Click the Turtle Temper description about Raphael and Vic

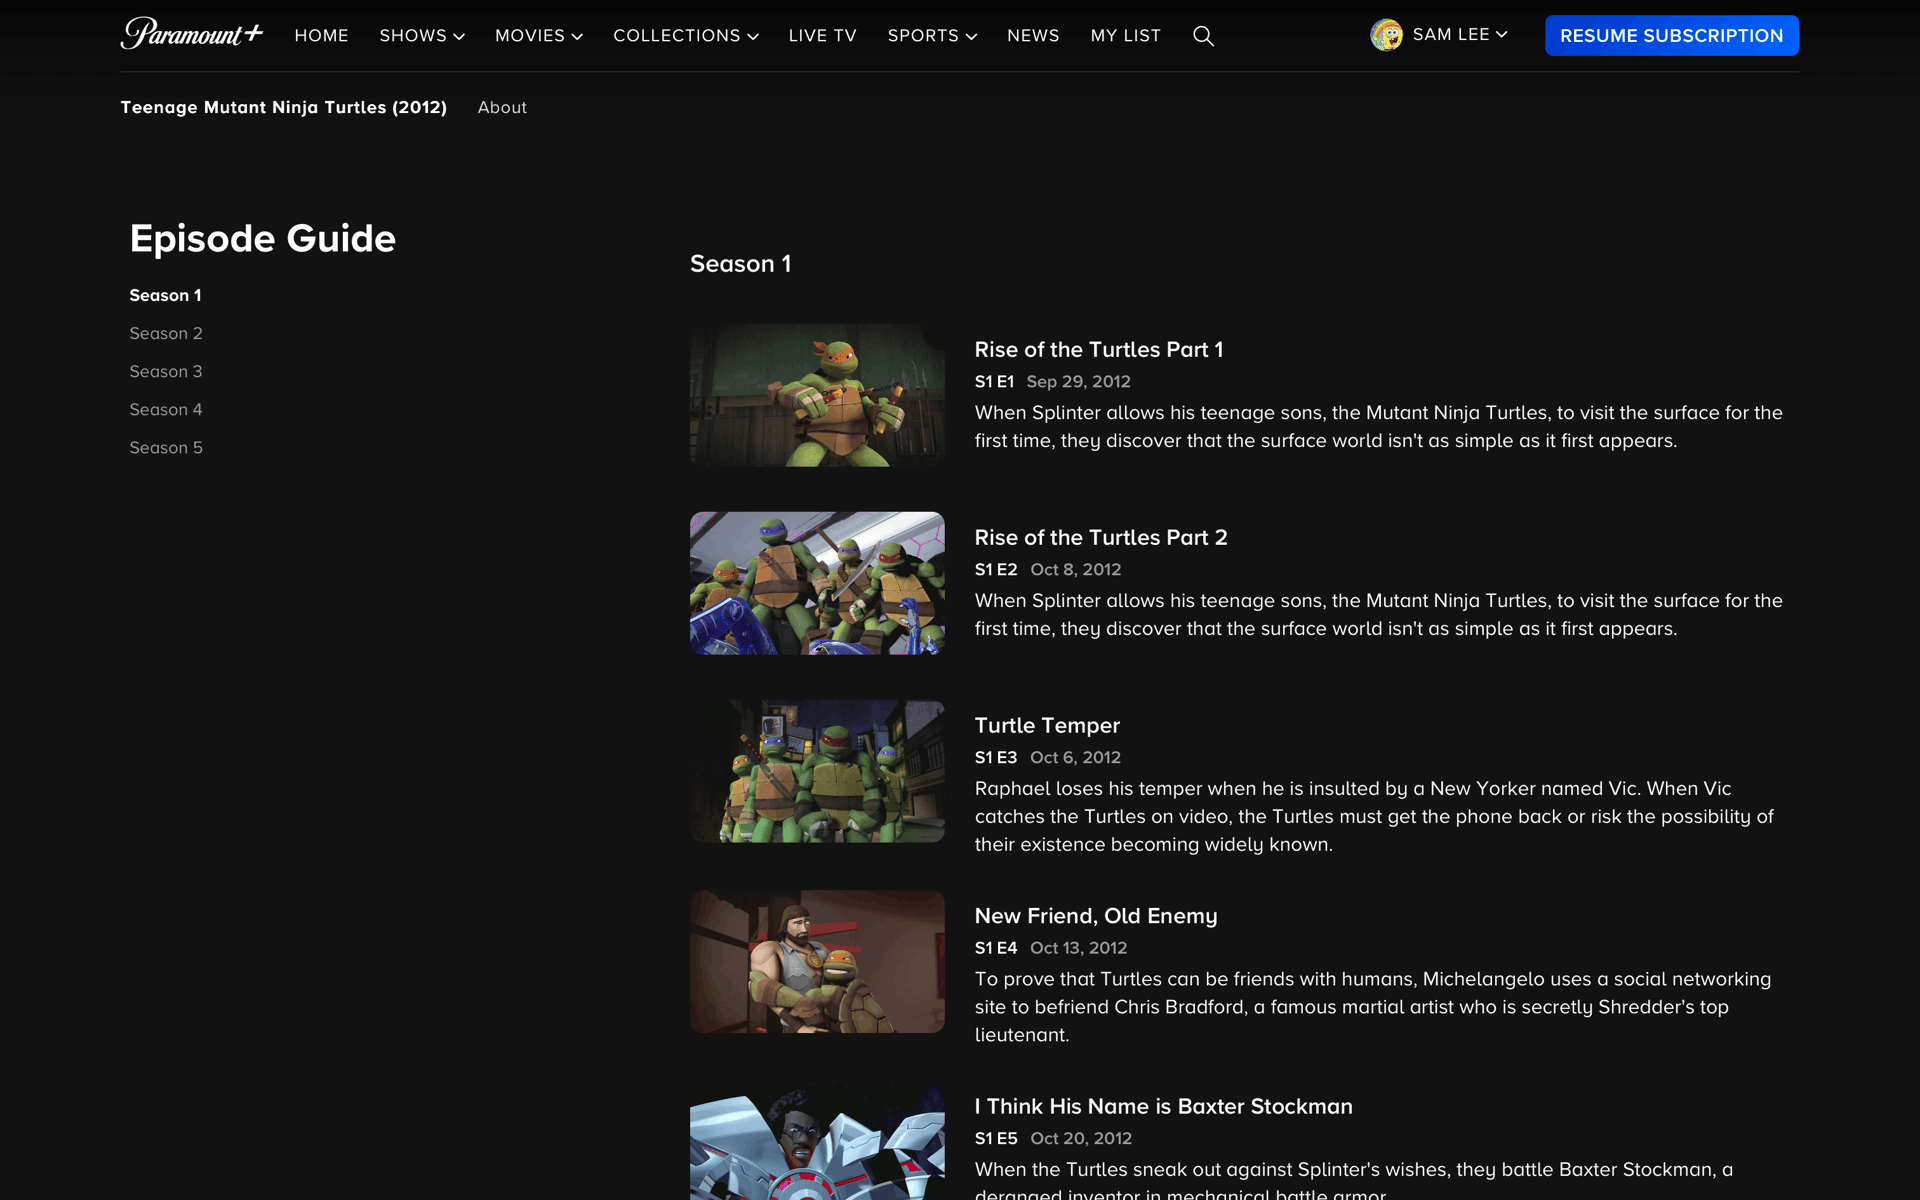click(x=1374, y=816)
